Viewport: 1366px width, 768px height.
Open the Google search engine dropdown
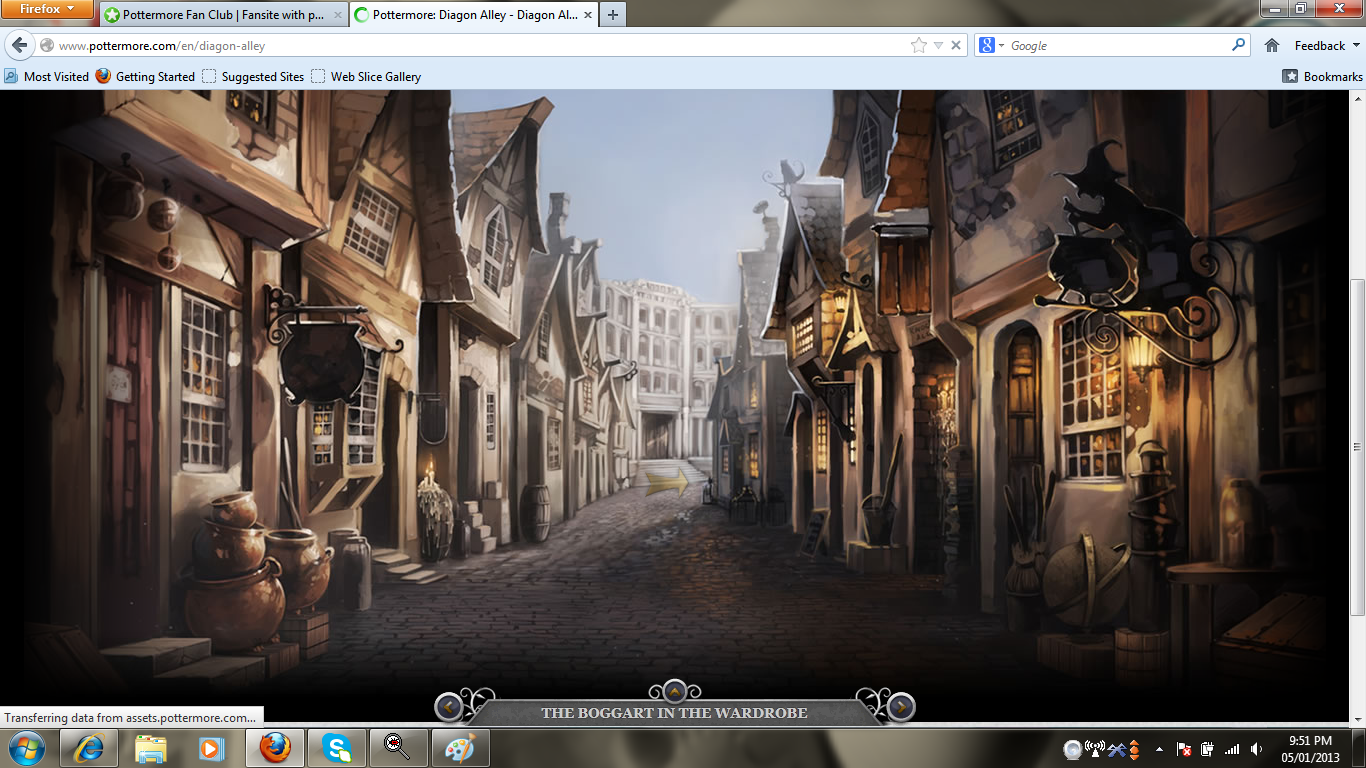(x=1001, y=45)
